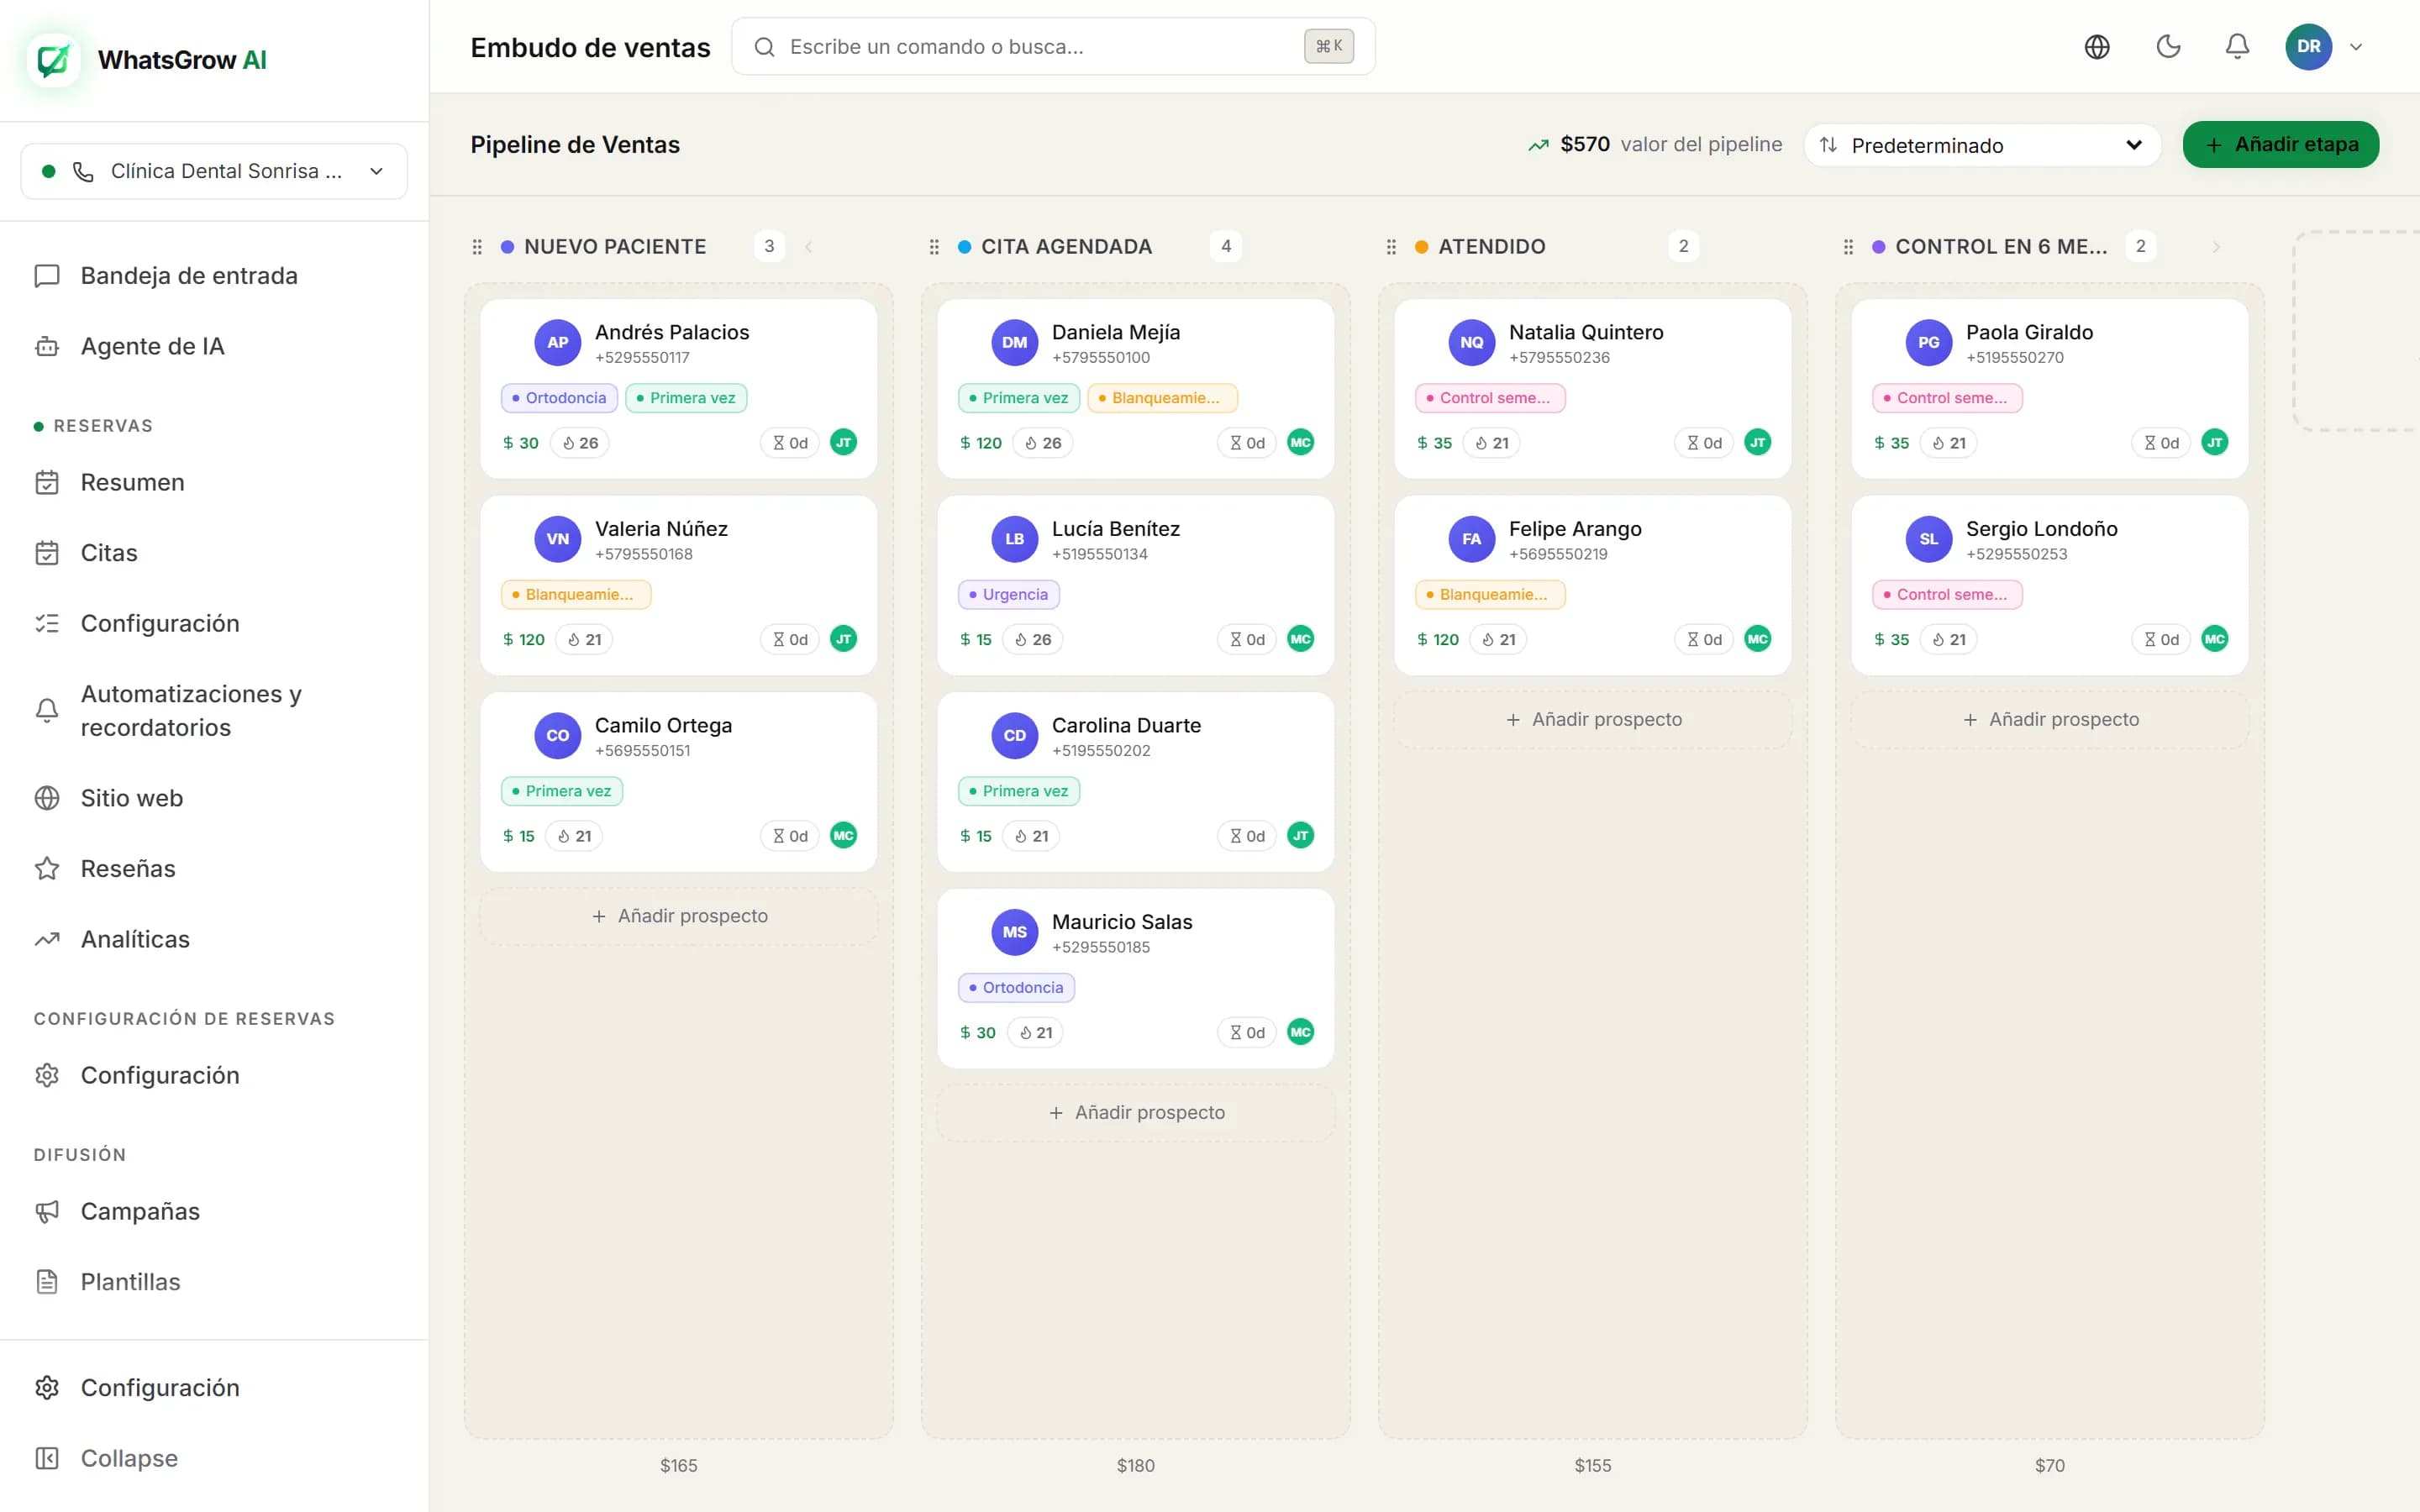Click Añadir etapa button
Image resolution: width=2420 pixels, height=1512 pixels.
[x=2280, y=145]
